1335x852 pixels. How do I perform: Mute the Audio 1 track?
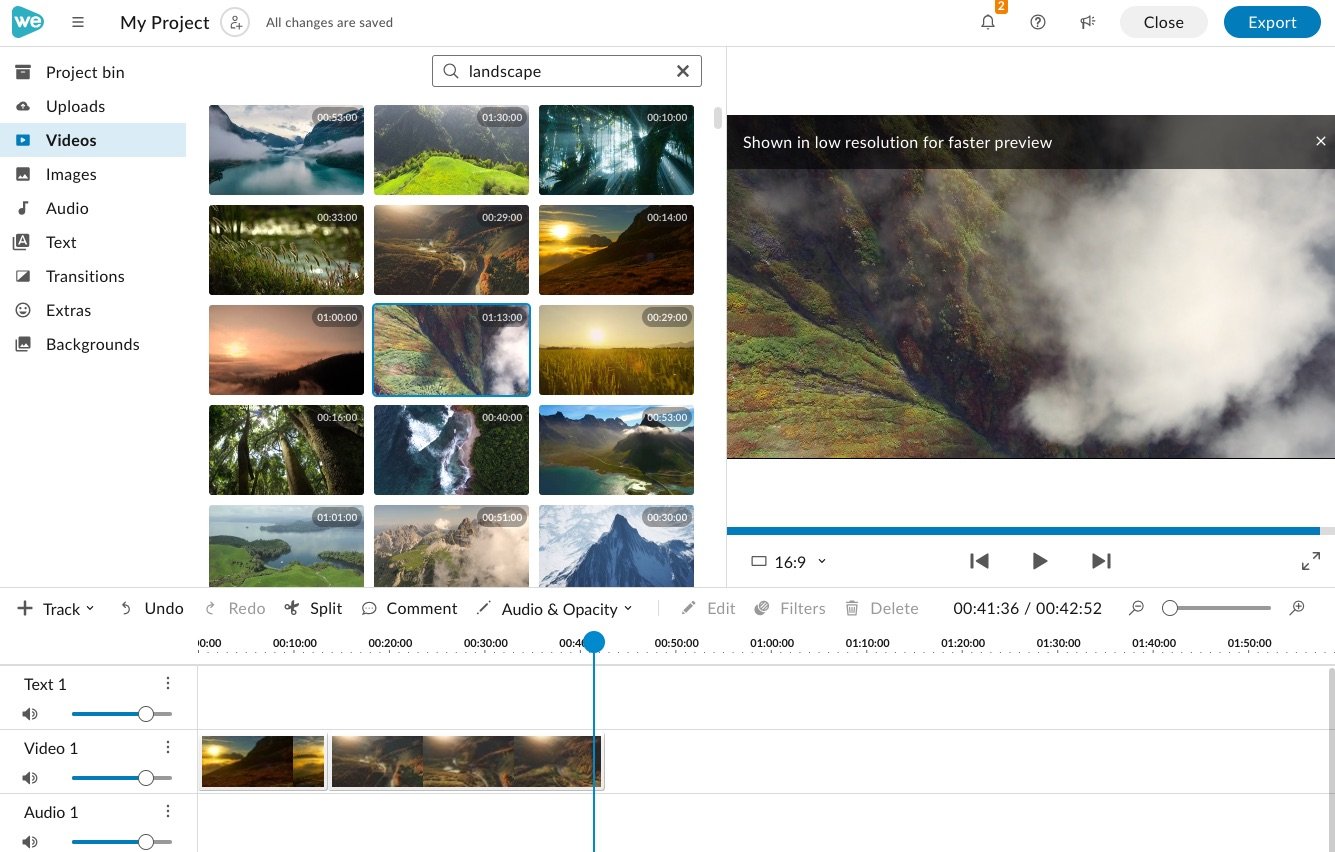30,842
